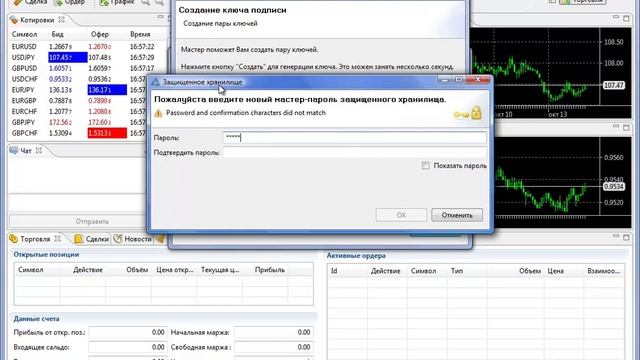Maximize the upper chart panel
This screenshot has width=640, height=360.
tap(626, 18)
